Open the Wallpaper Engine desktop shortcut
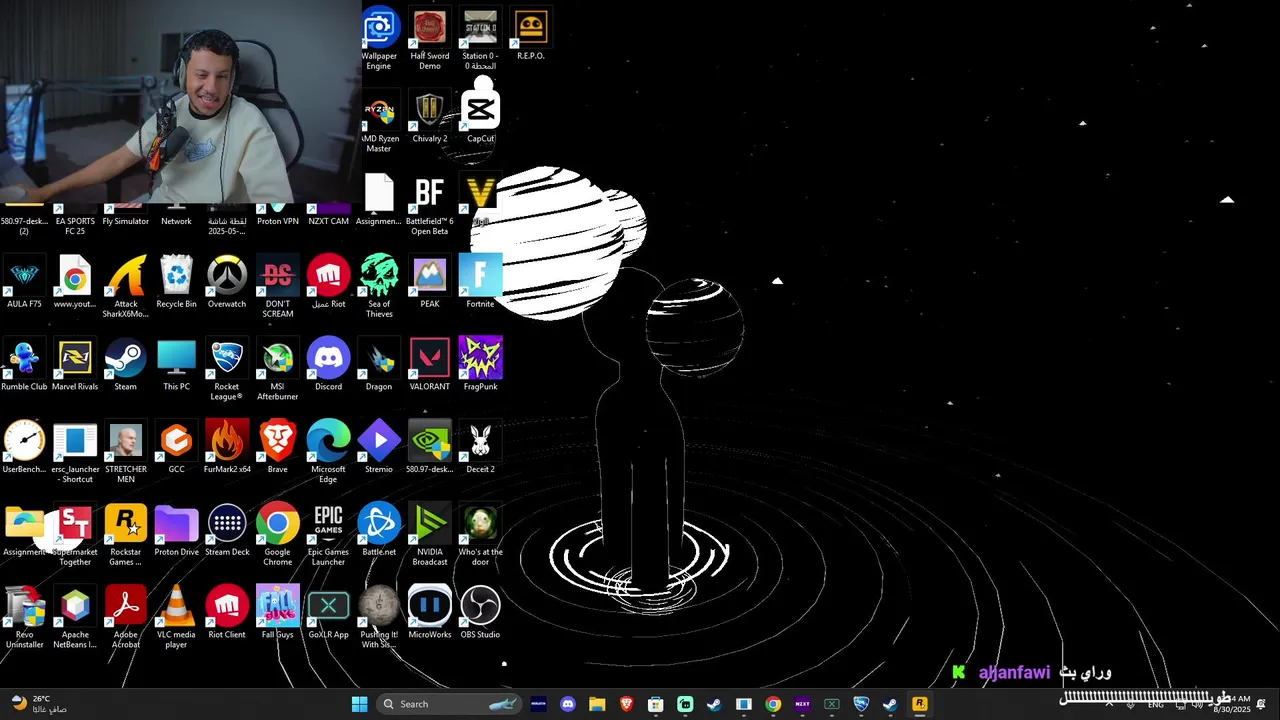The height and width of the screenshot is (720, 1280). (x=379, y=39)
